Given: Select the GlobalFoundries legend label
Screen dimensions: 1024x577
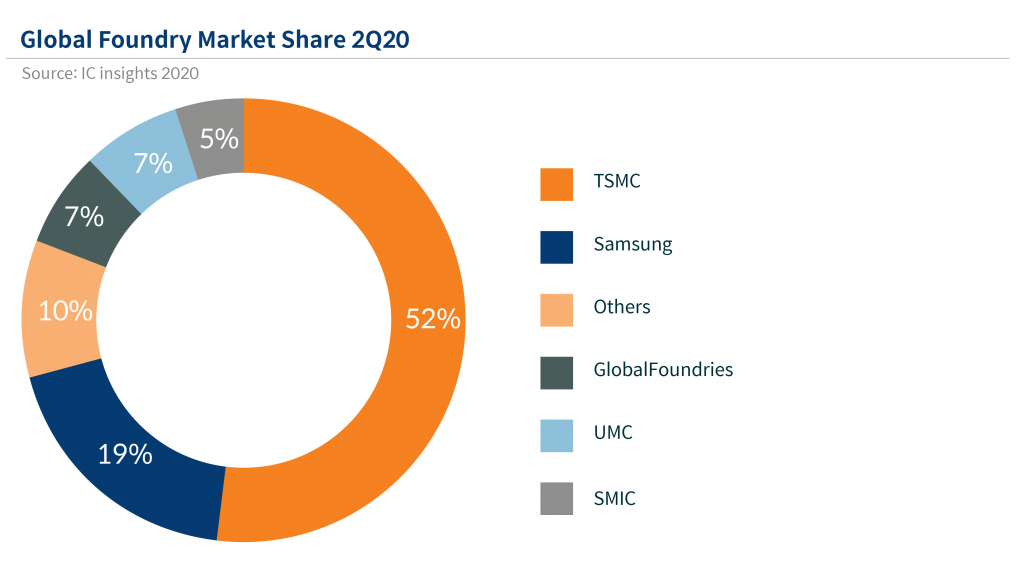Looking at the screenshot, I should click(663, 370).
